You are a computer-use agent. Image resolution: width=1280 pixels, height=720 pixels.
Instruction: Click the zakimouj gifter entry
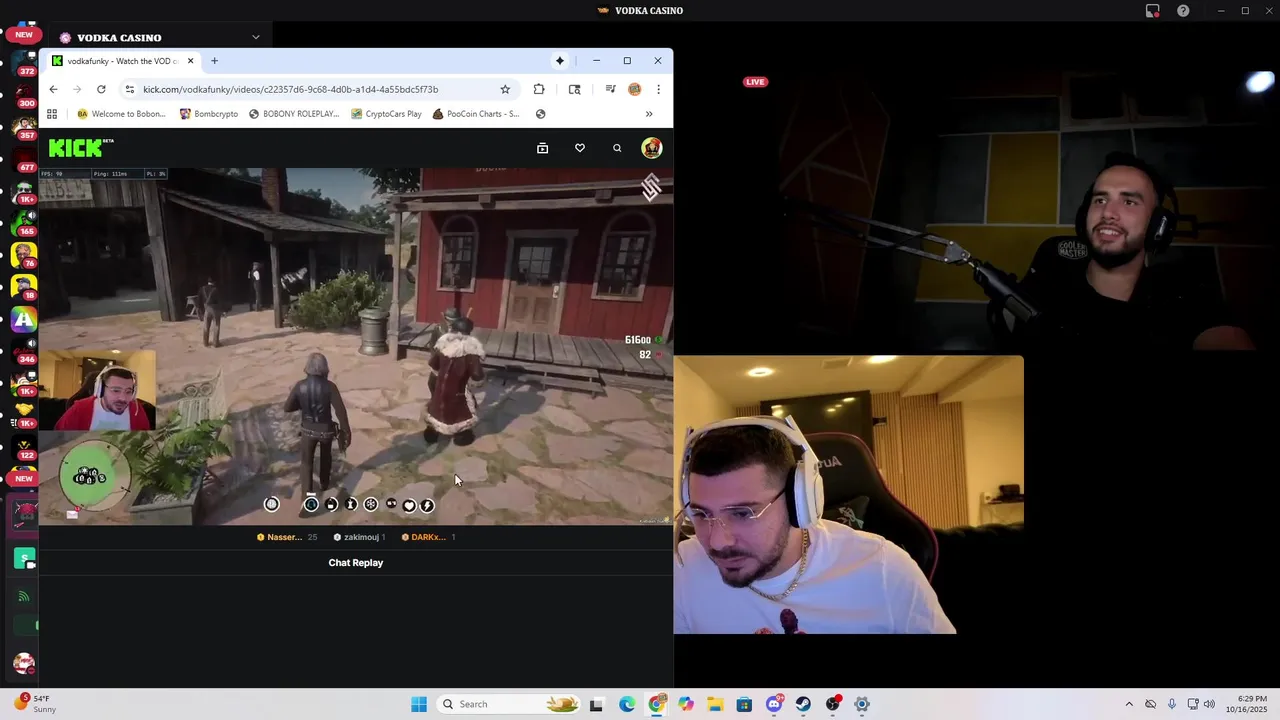tap(359, 537)
